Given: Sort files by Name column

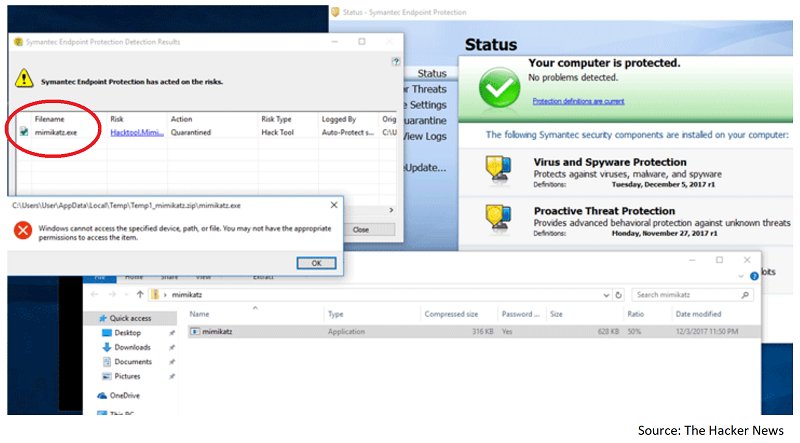Looking at the screenshot, I should [199, 314].
